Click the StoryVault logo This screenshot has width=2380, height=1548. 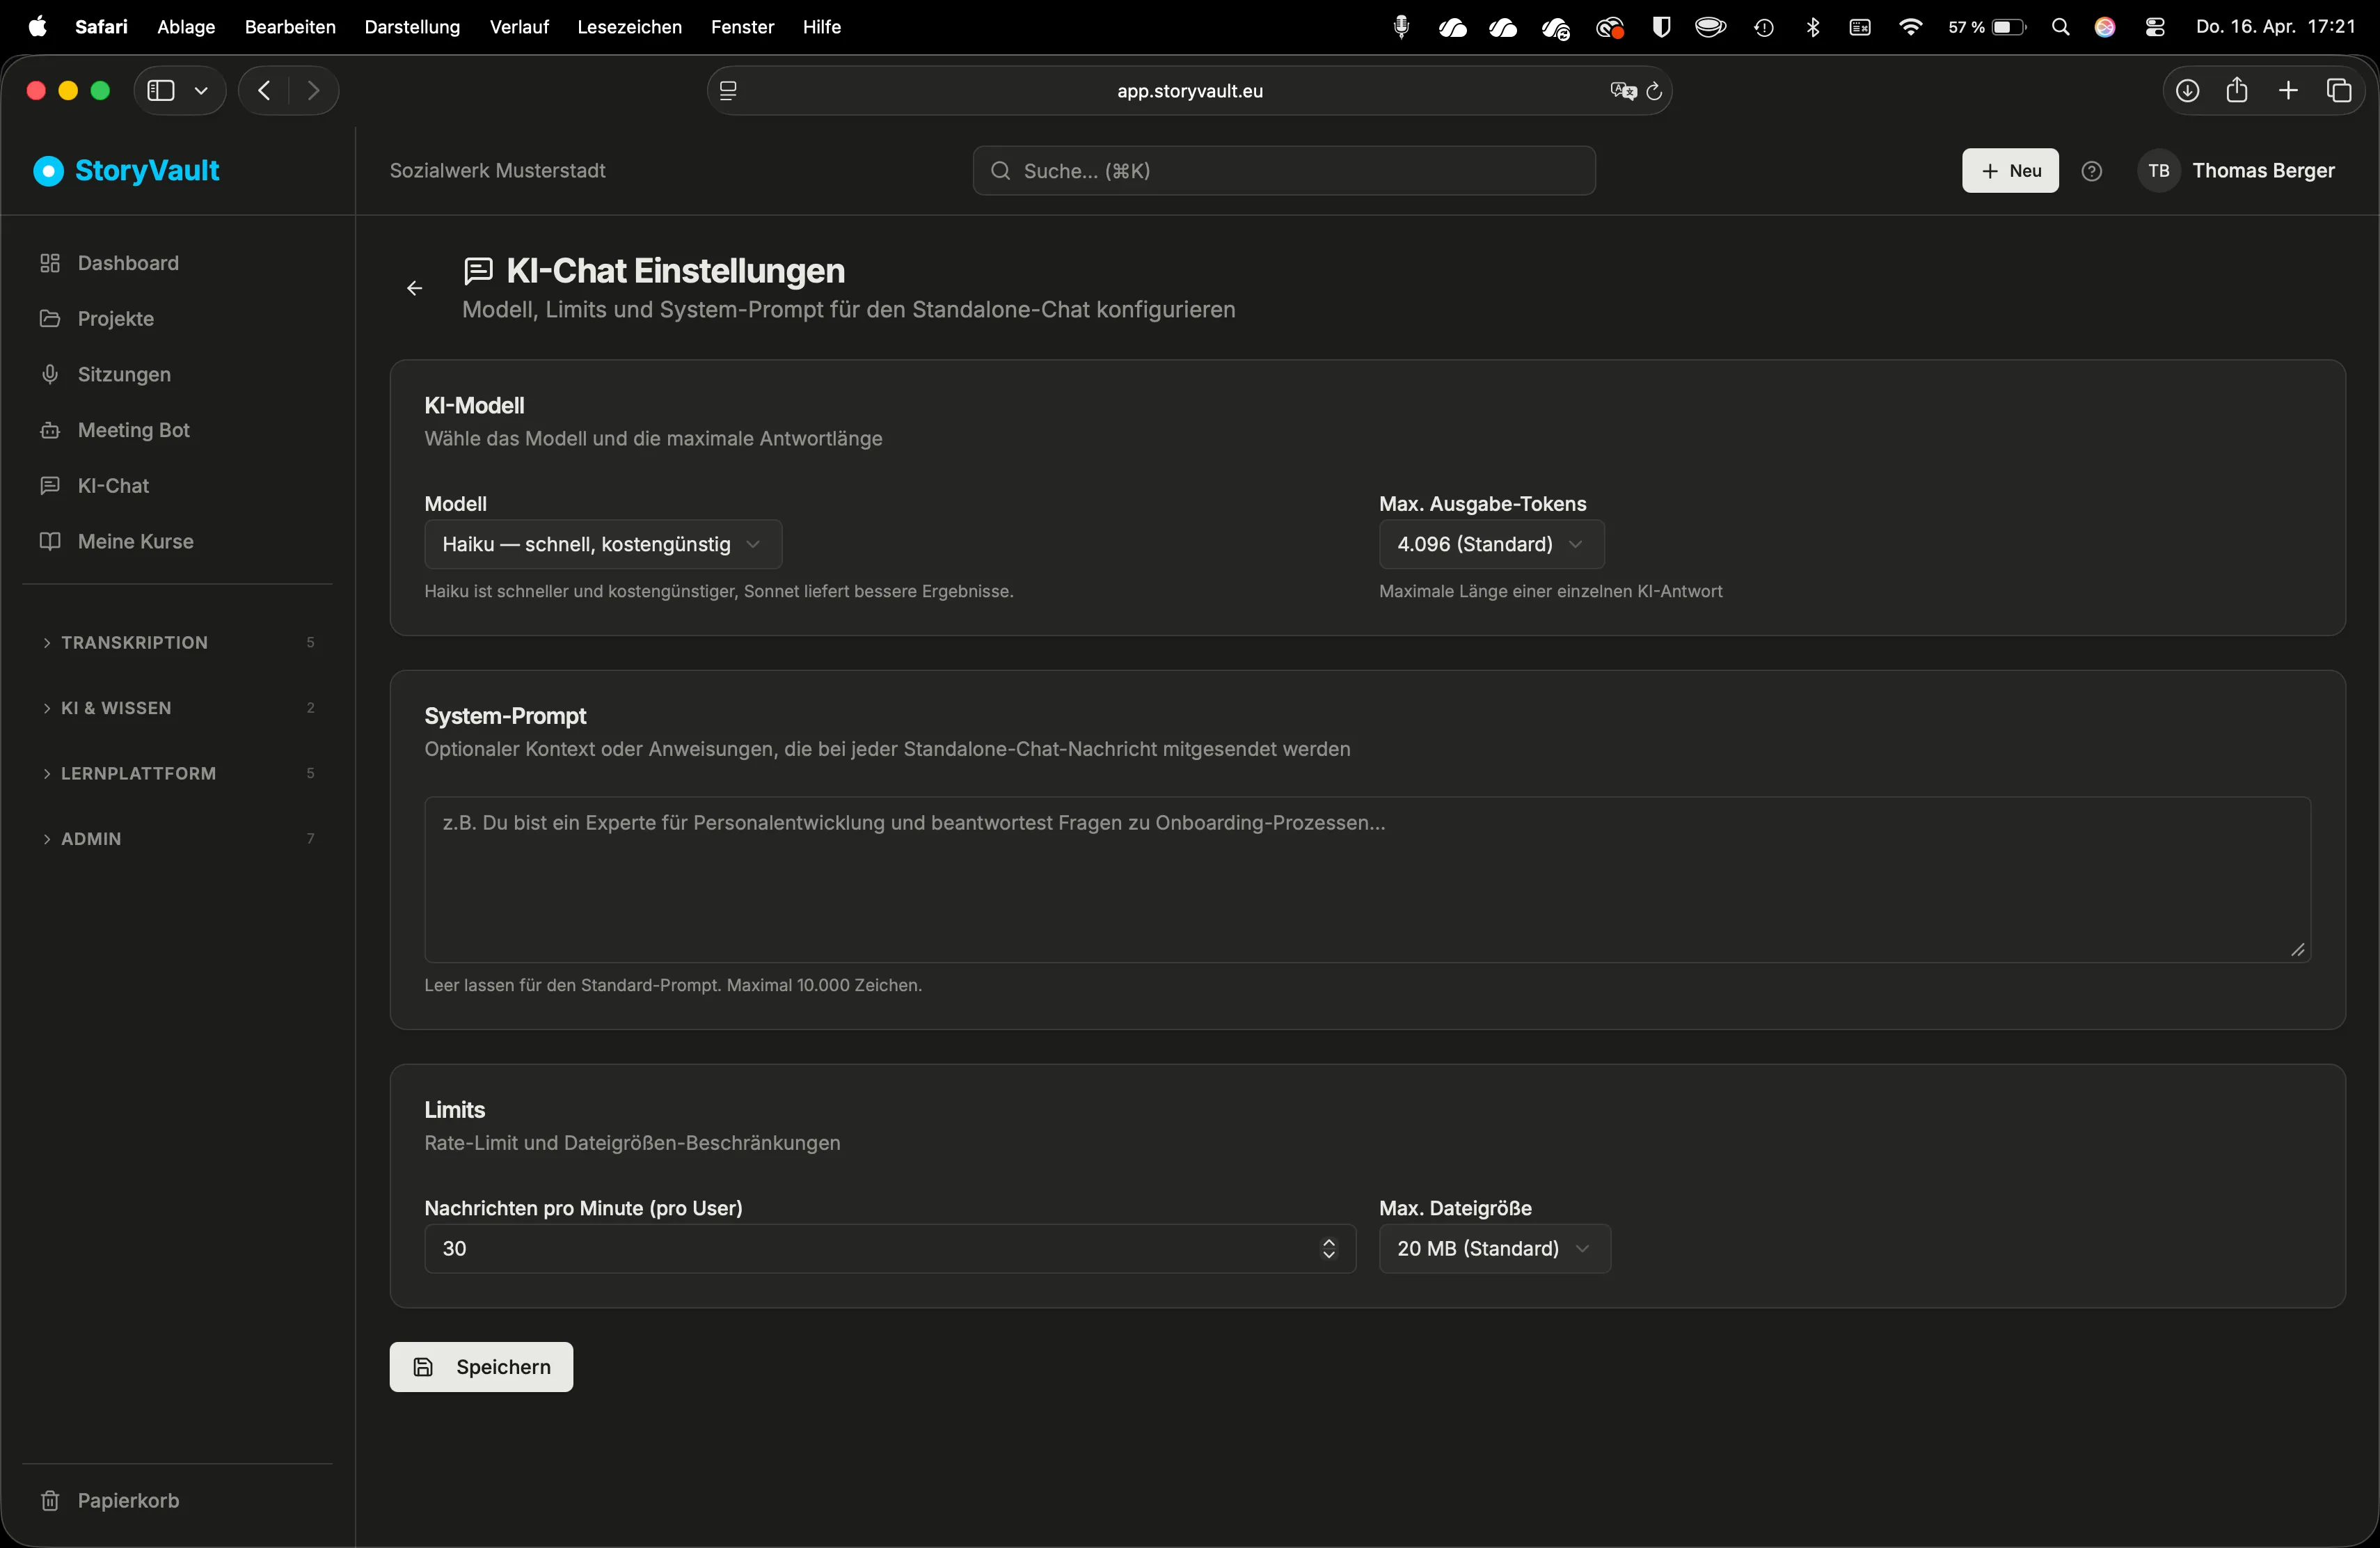[x=127, y=171]
